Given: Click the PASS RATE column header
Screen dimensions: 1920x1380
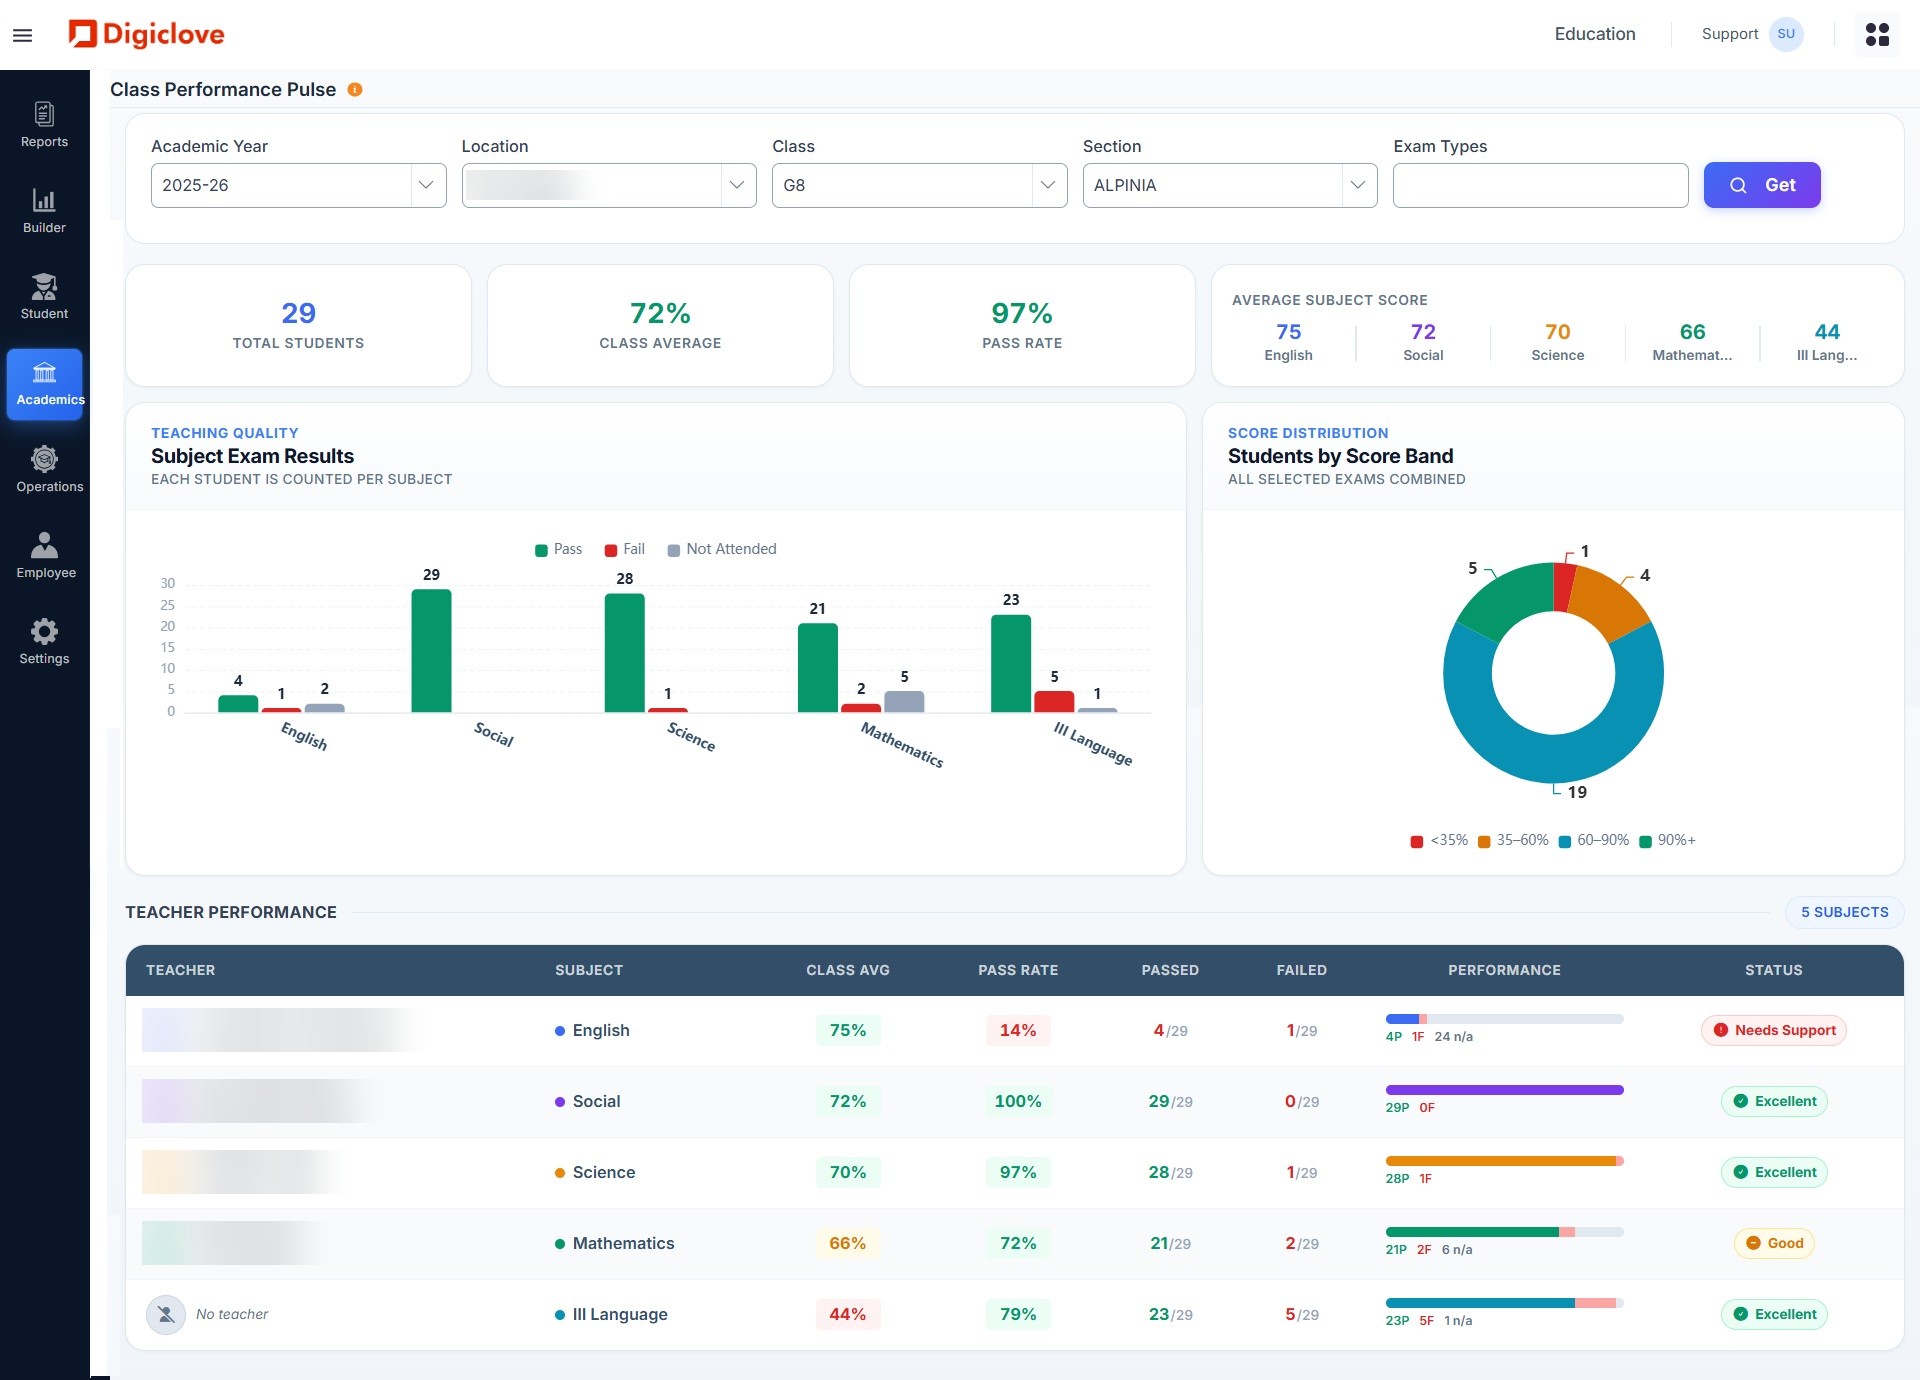Looking at the screenshot, I should (x=1018, y=970).
